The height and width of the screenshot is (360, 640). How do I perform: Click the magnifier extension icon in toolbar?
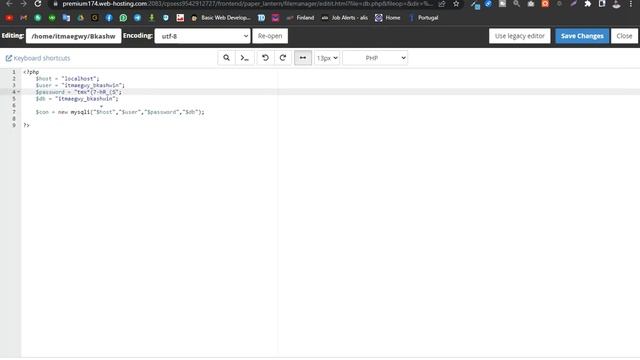point(516,4)
